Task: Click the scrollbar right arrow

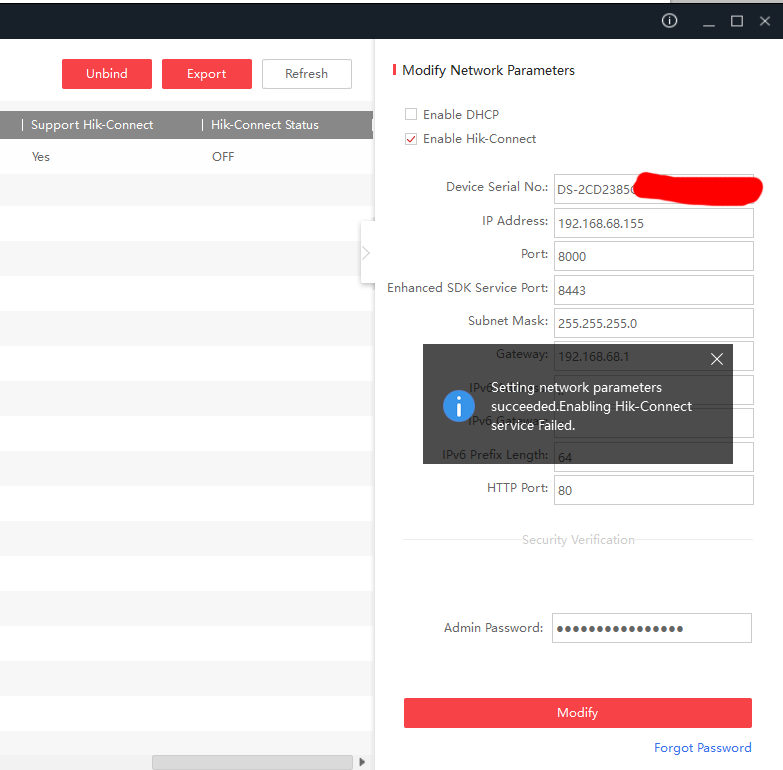Action: click(x=362, y=762)
